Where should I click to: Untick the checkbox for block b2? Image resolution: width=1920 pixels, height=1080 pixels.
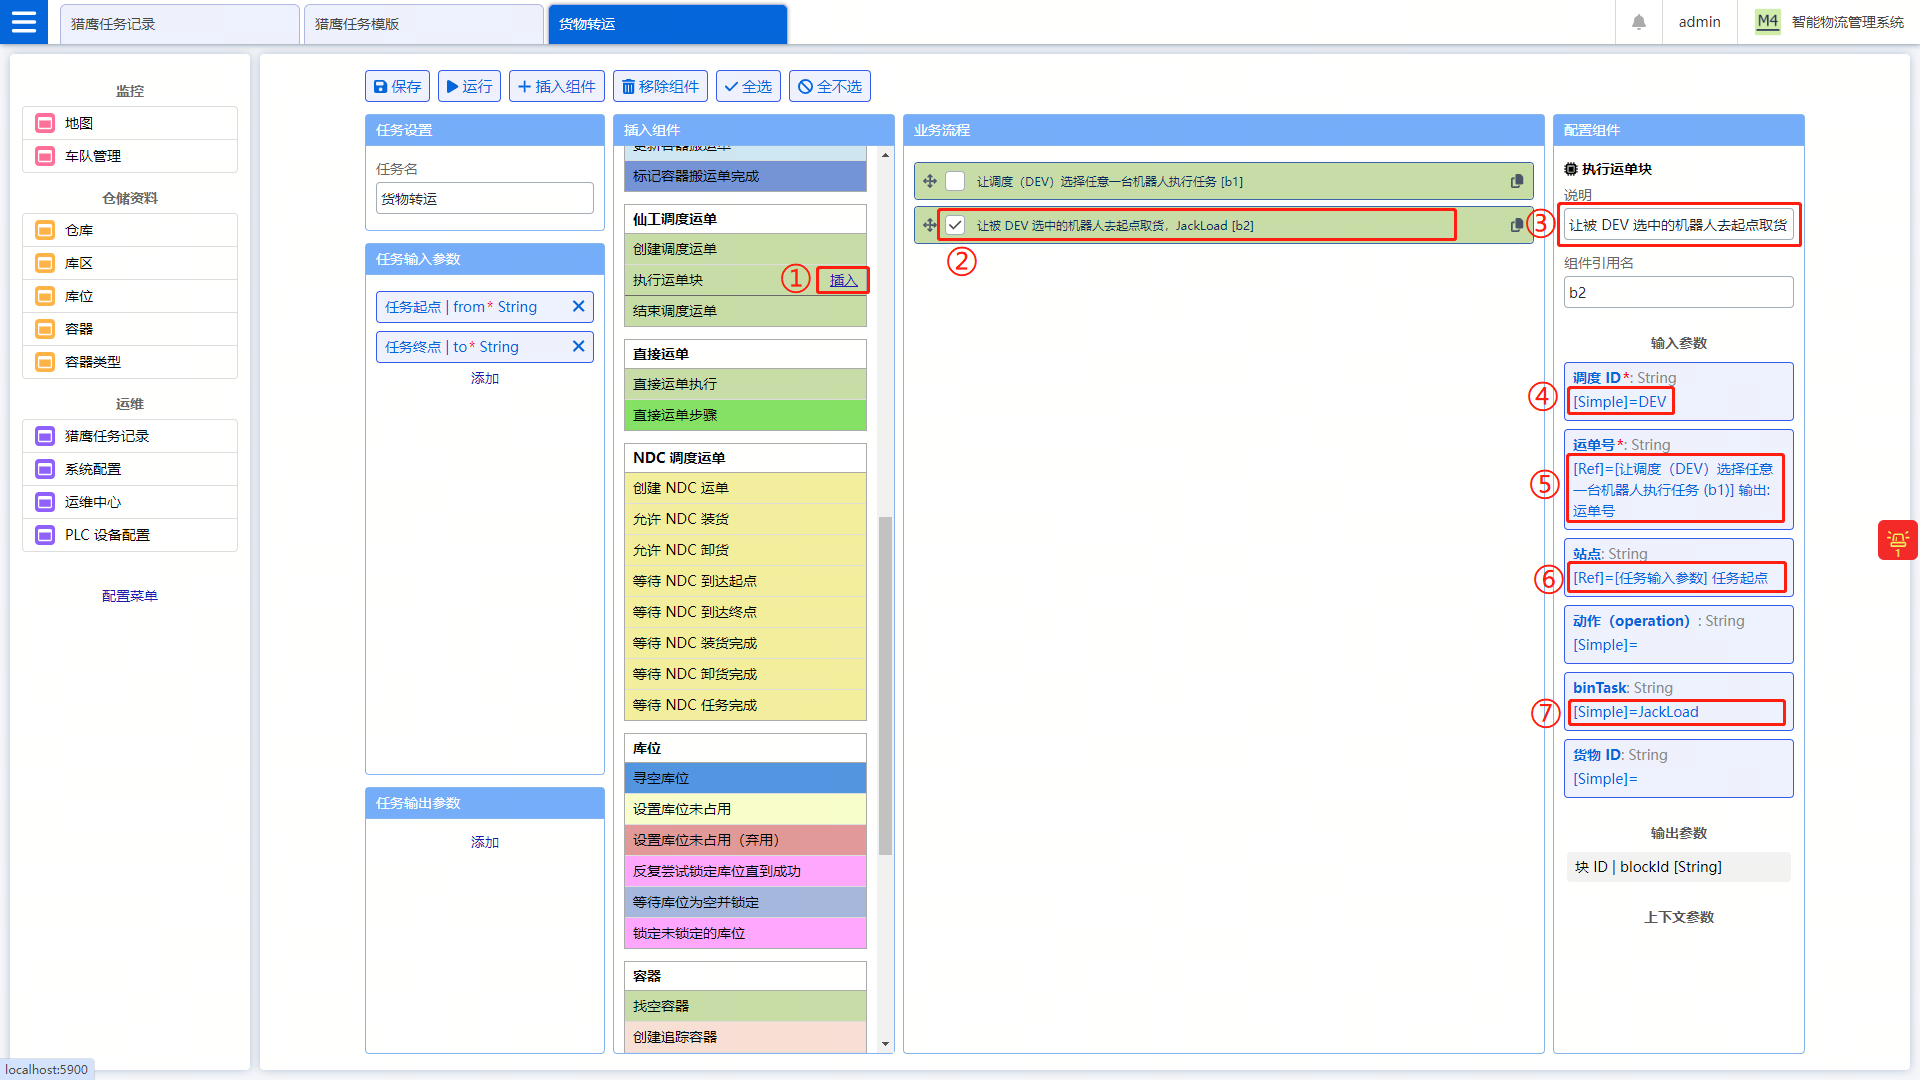tap(955, 225)
